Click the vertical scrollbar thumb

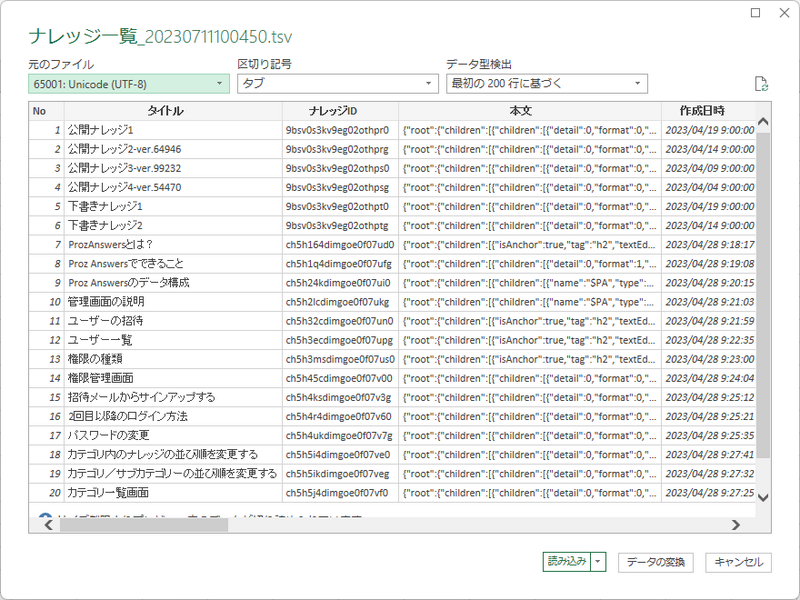(x=763, y=295)
